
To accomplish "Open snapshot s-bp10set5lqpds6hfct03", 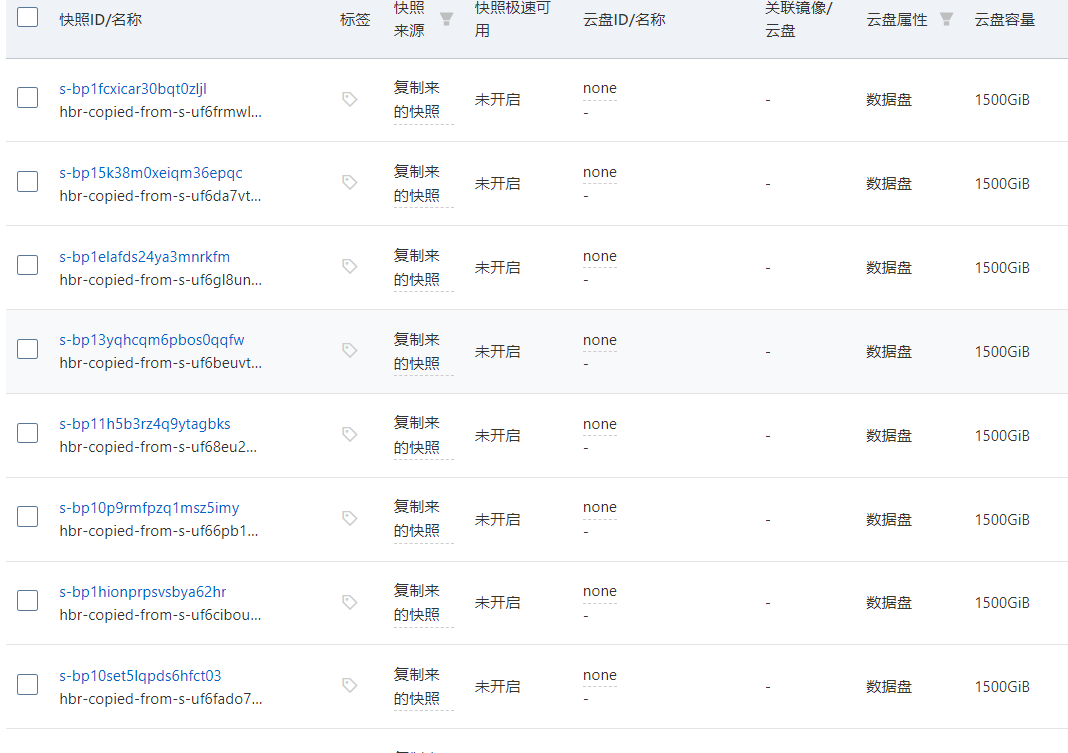I will coord(140,675).
